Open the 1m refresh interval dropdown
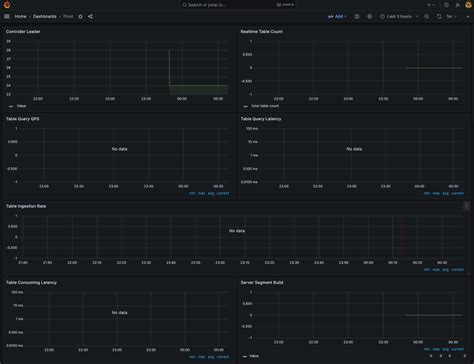The width and height of the screenshot is (474, 364). point(452,16)
